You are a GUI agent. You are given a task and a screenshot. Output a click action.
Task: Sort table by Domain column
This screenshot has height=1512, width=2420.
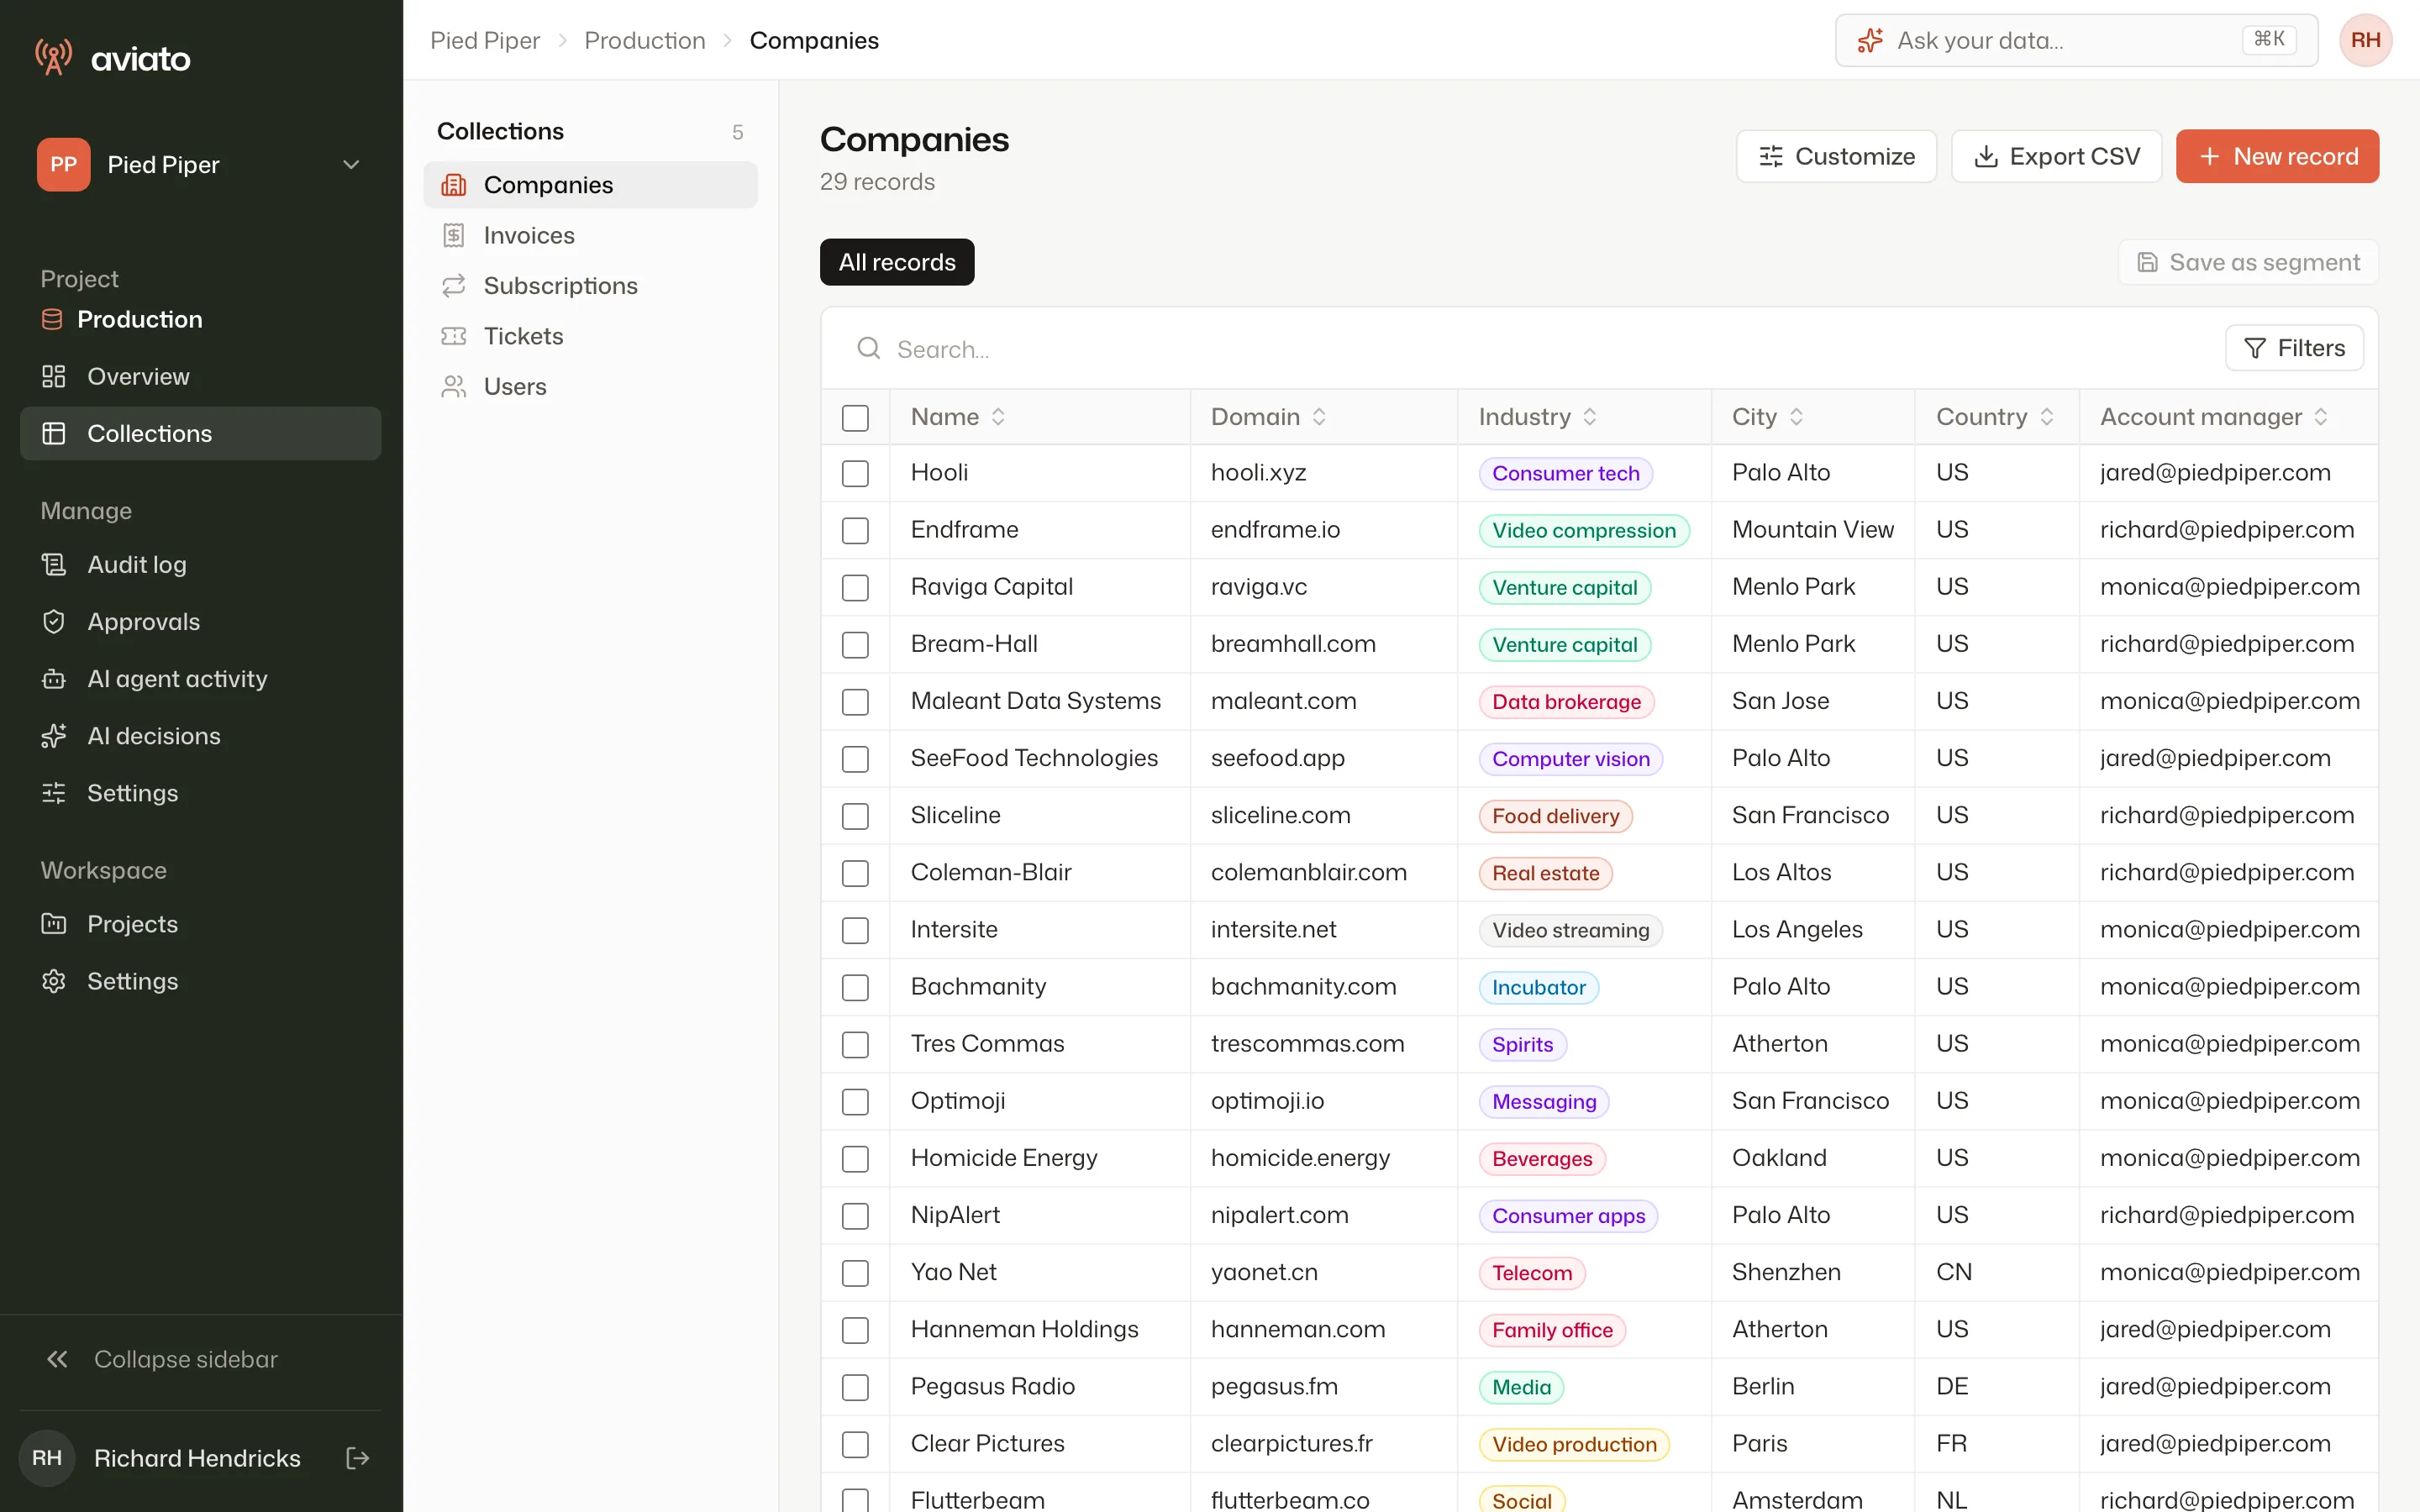click(x=1268, y=417)
